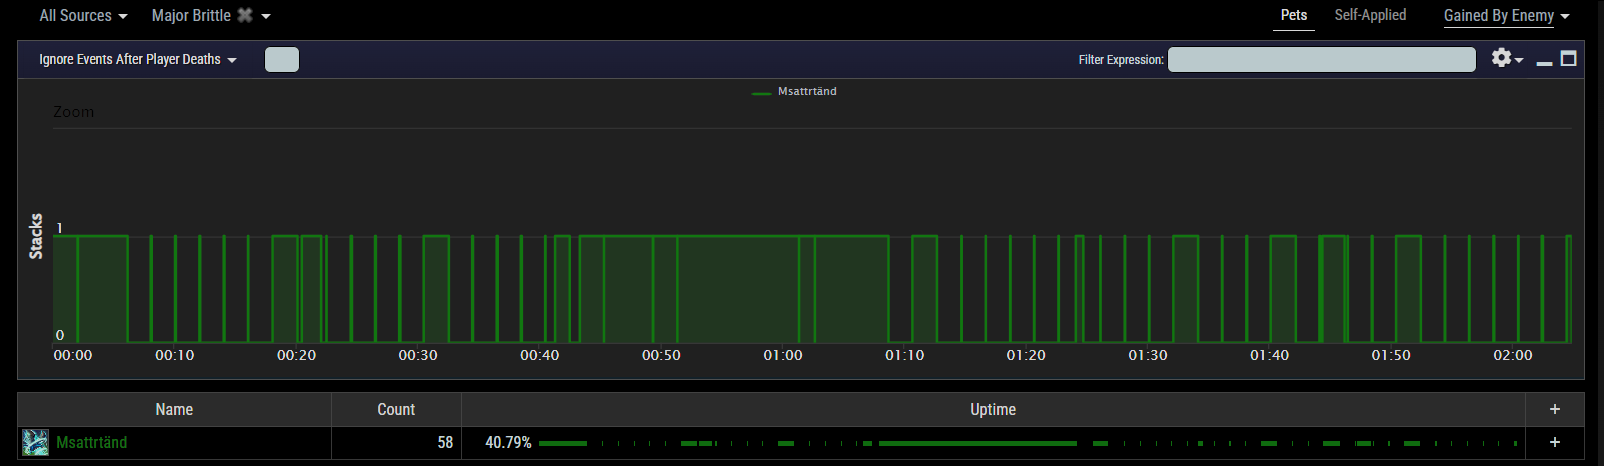Click the blank button beside death events dropdown
Image resolution: width=1604 pixels, height=466 pixels.
click(282, 60)
